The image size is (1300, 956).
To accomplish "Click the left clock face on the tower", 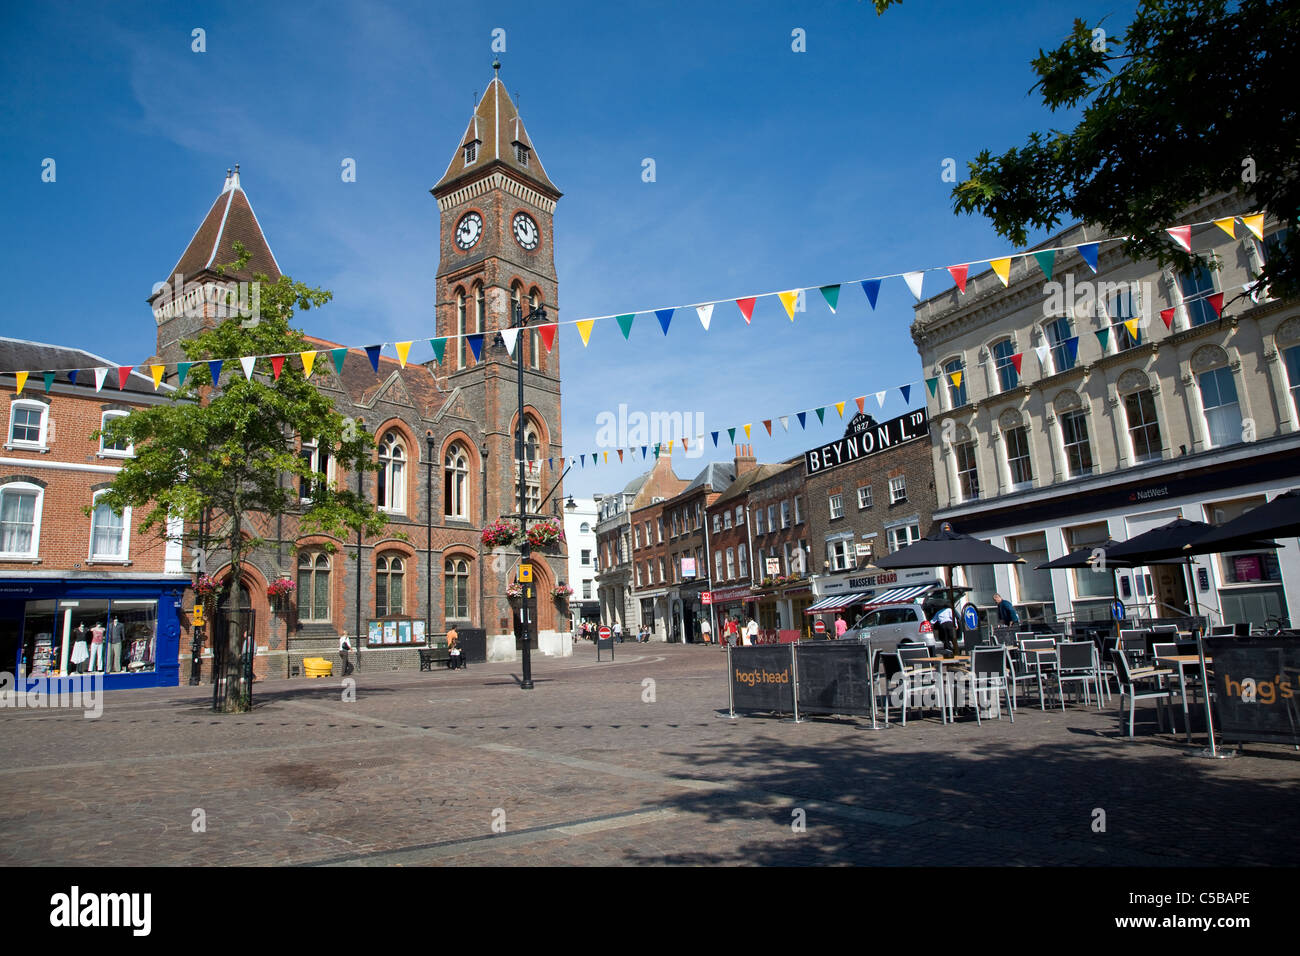I will tap(468, 231).
